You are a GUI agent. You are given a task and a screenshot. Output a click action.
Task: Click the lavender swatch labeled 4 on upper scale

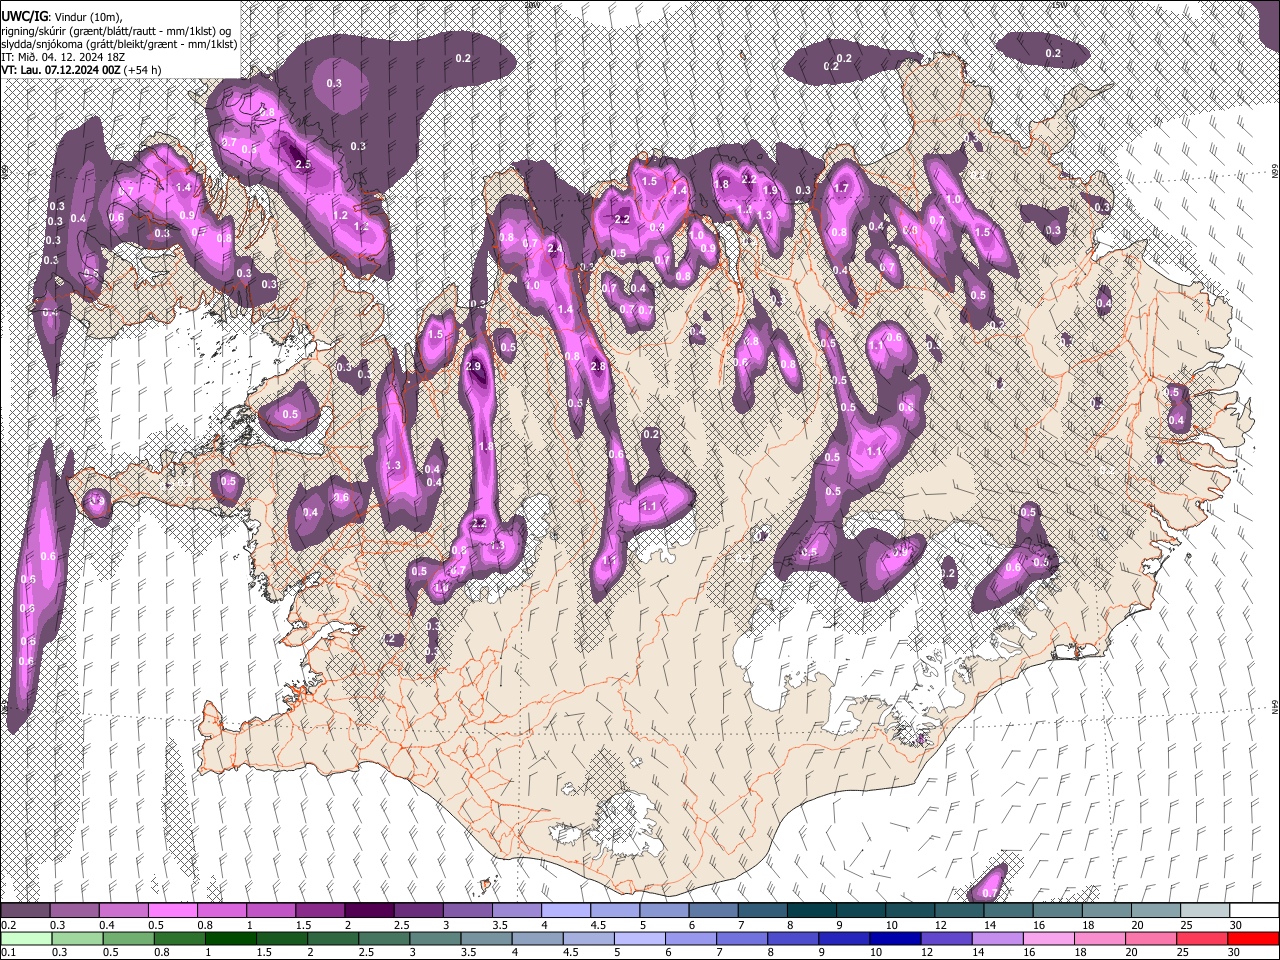[566, 911]
